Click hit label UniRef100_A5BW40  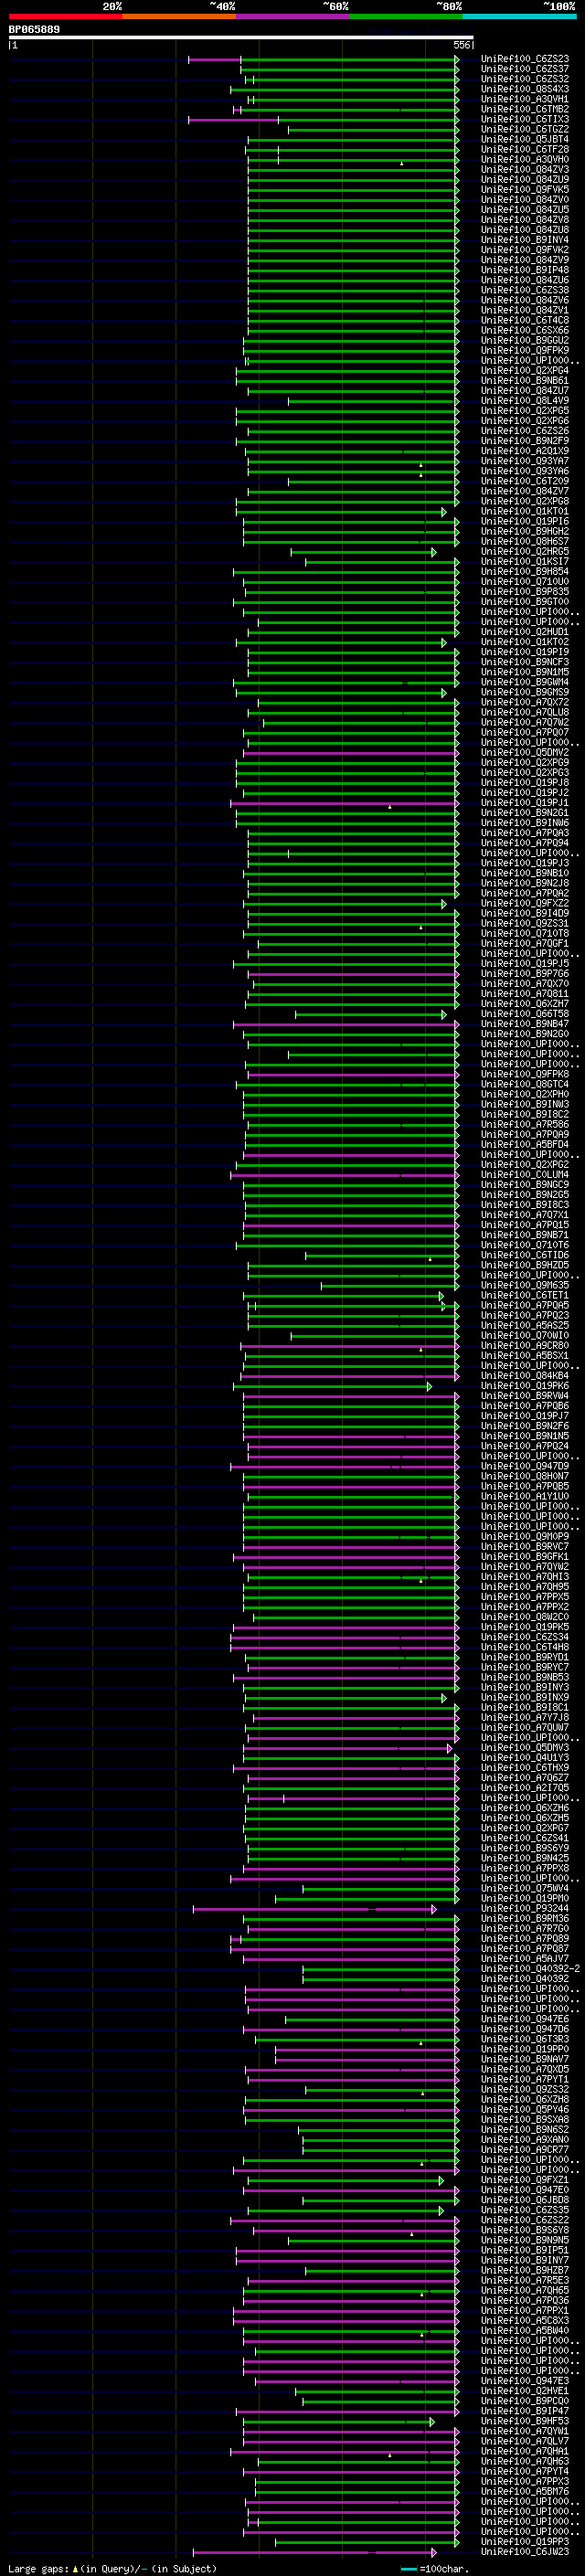pos(525,2331)
